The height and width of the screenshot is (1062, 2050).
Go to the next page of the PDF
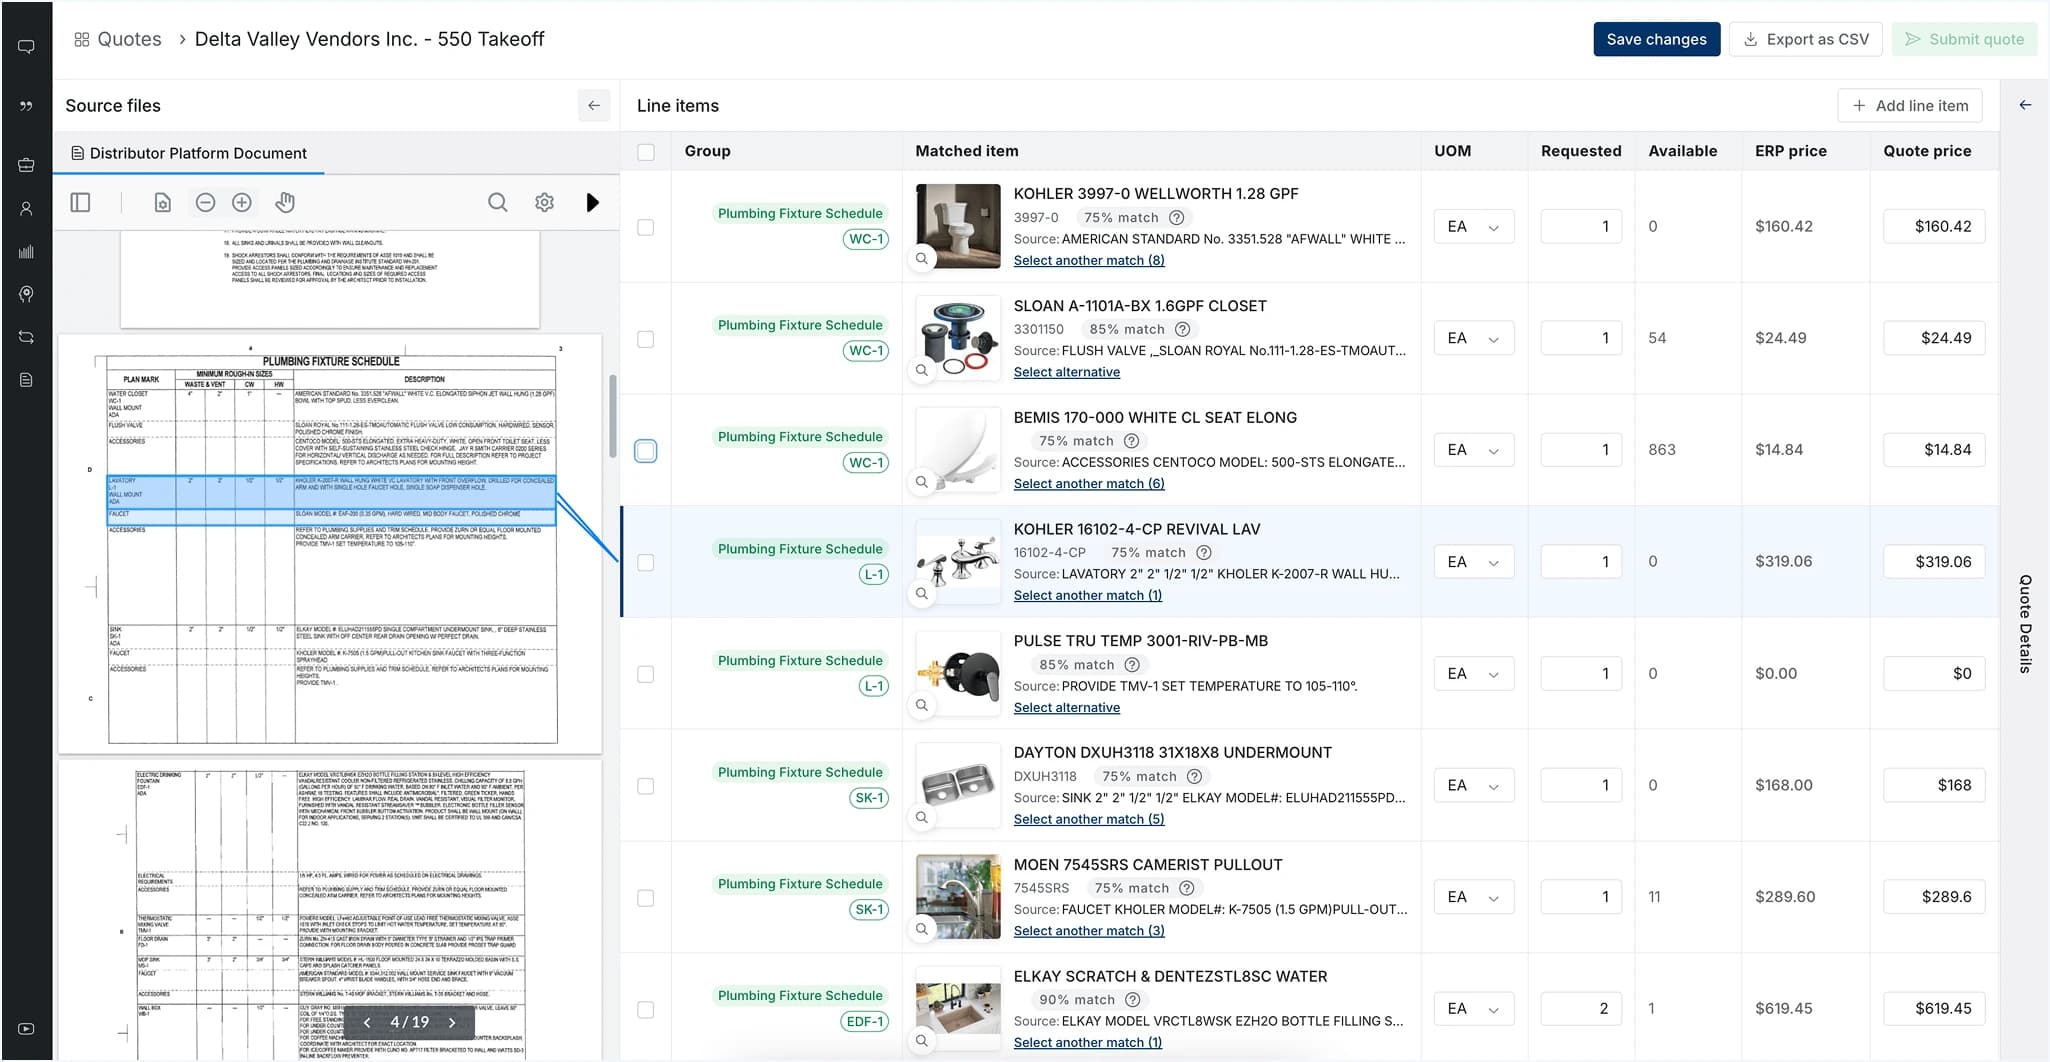click(452, 1022)
